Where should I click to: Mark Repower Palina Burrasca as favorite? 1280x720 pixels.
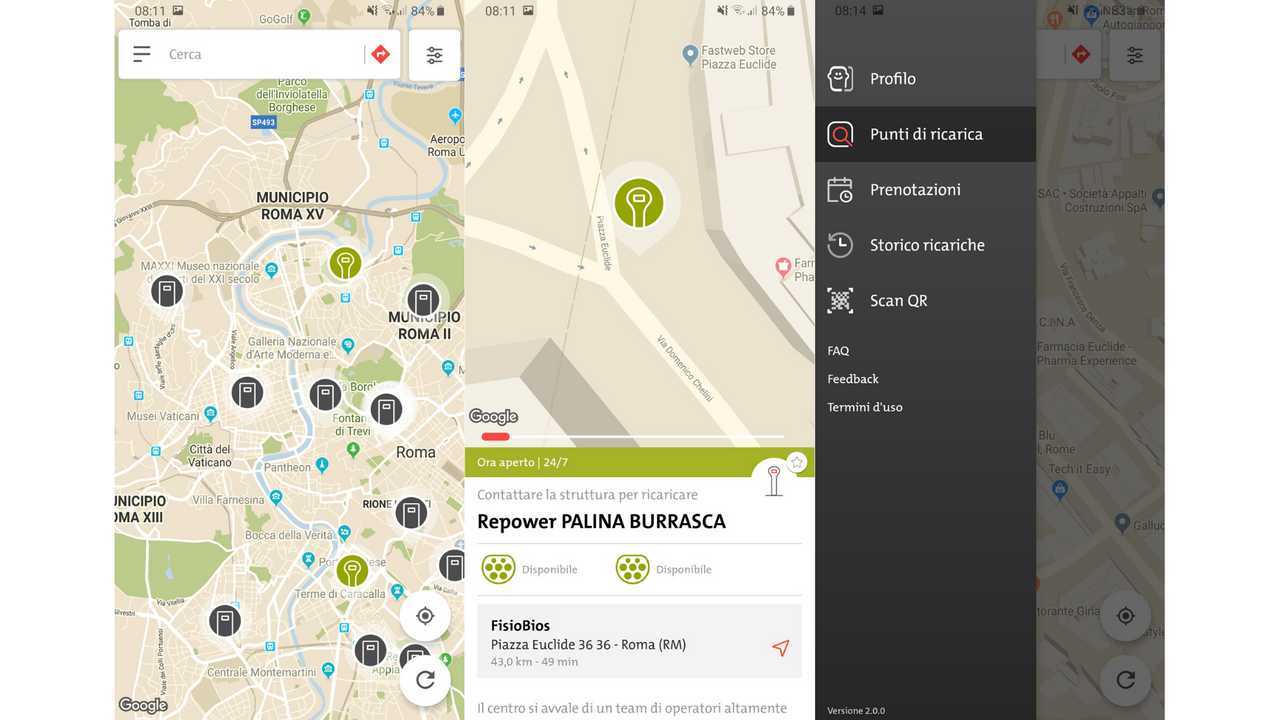point(796,462)
